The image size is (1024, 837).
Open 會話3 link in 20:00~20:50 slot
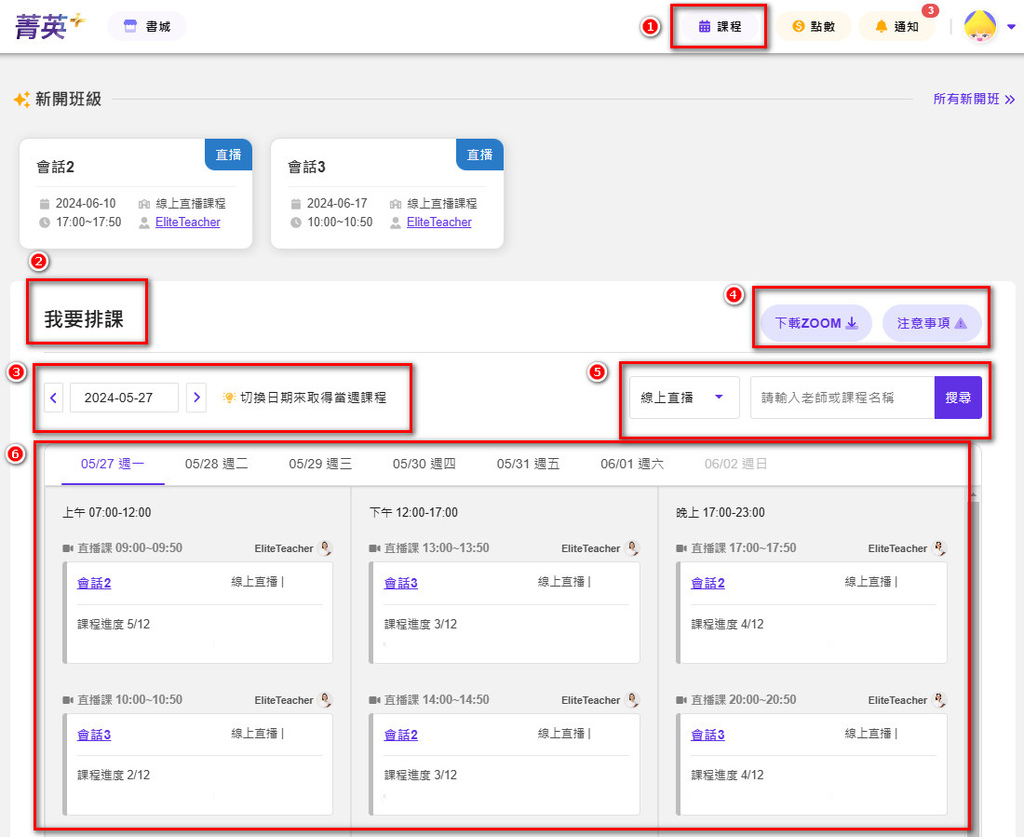pos(708,734)
